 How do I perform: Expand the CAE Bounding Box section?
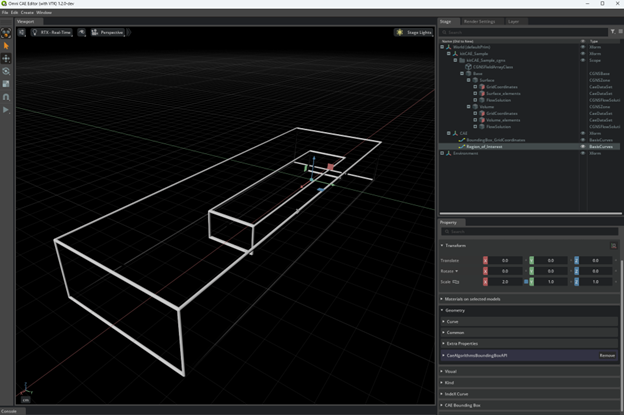(442, 405)
